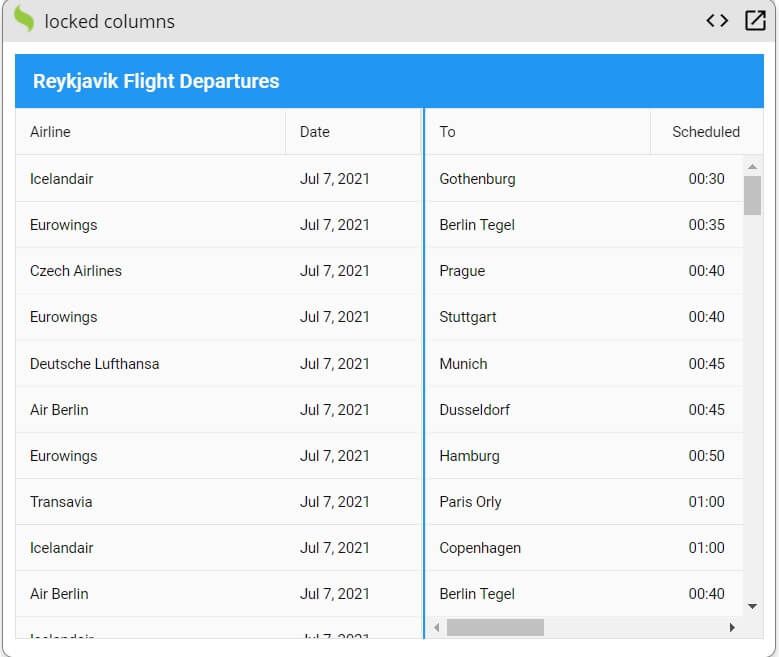
Task: Click Eurowings in the Stuttgart row
Action: [64, 317]
